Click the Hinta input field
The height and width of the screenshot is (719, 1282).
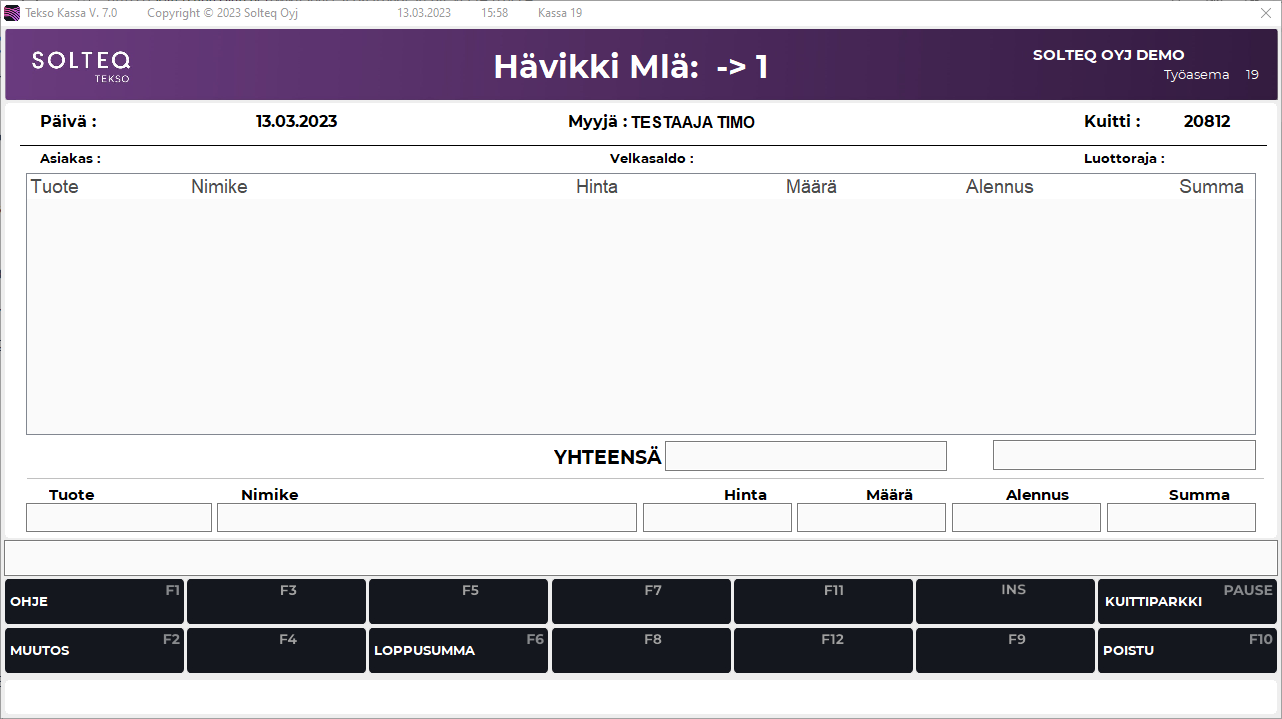(717, 517)
